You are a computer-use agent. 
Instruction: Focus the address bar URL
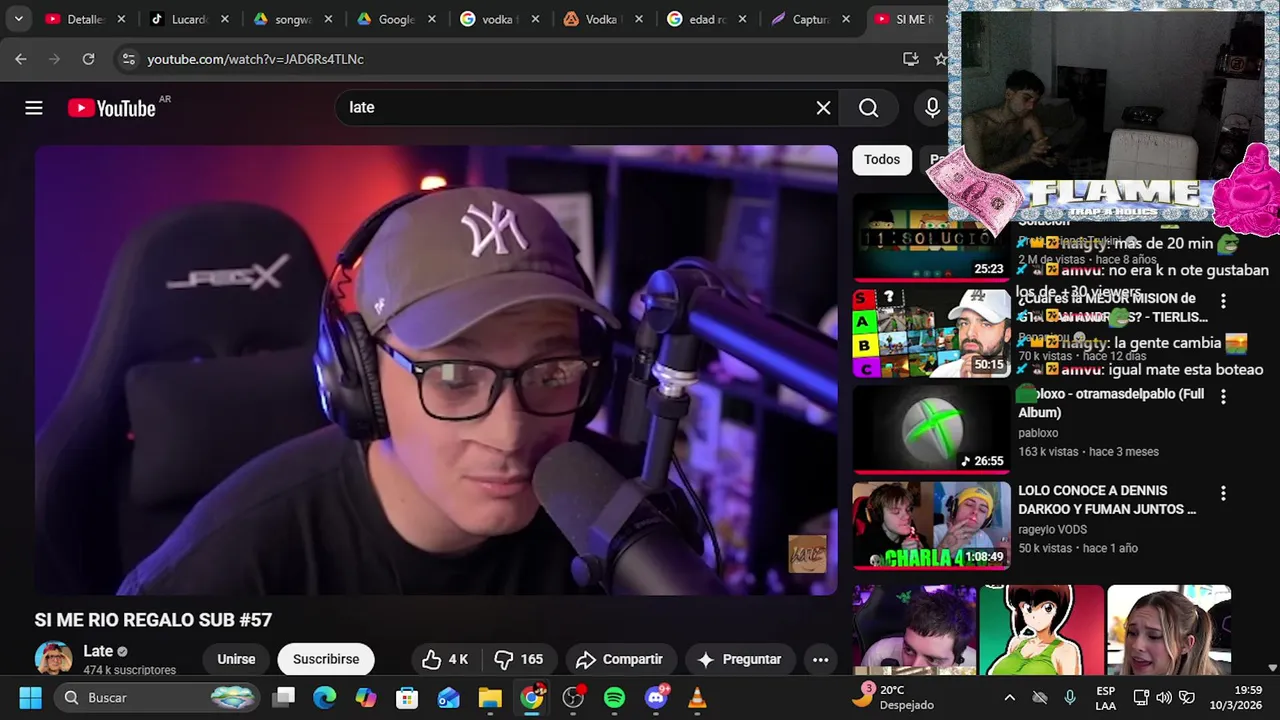coord(255,59)
